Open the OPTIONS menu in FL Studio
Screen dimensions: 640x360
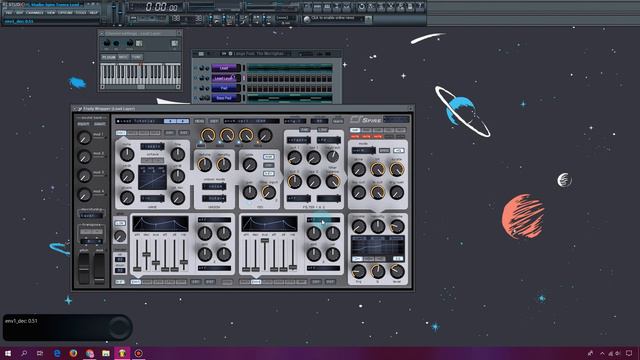[65, 13]
